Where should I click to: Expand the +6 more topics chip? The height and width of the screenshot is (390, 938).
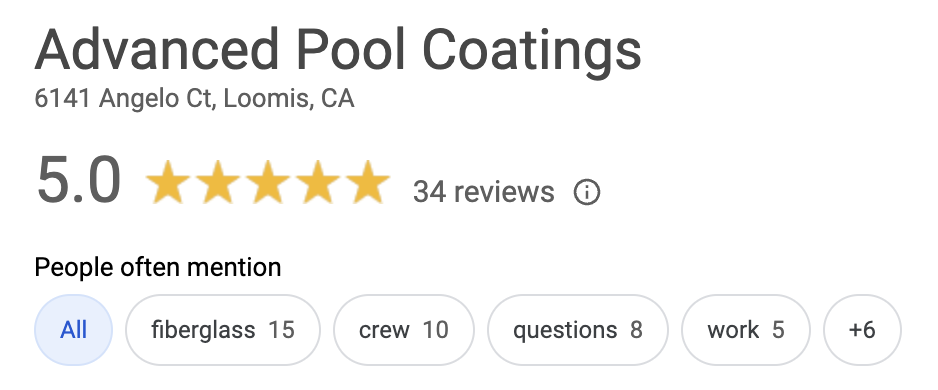tap(862, 330)
